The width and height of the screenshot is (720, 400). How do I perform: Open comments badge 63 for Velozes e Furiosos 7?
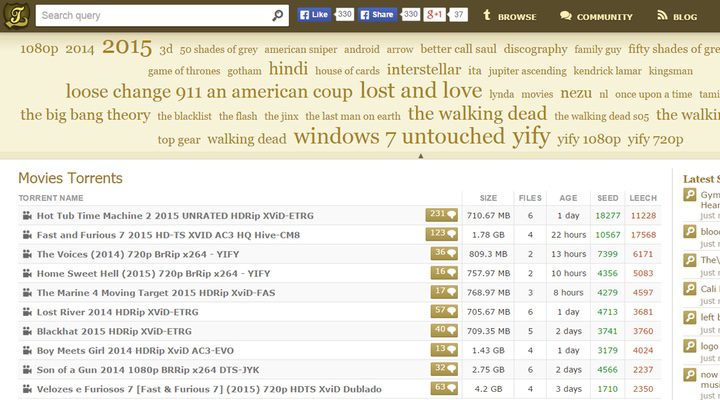pos(444,389)
